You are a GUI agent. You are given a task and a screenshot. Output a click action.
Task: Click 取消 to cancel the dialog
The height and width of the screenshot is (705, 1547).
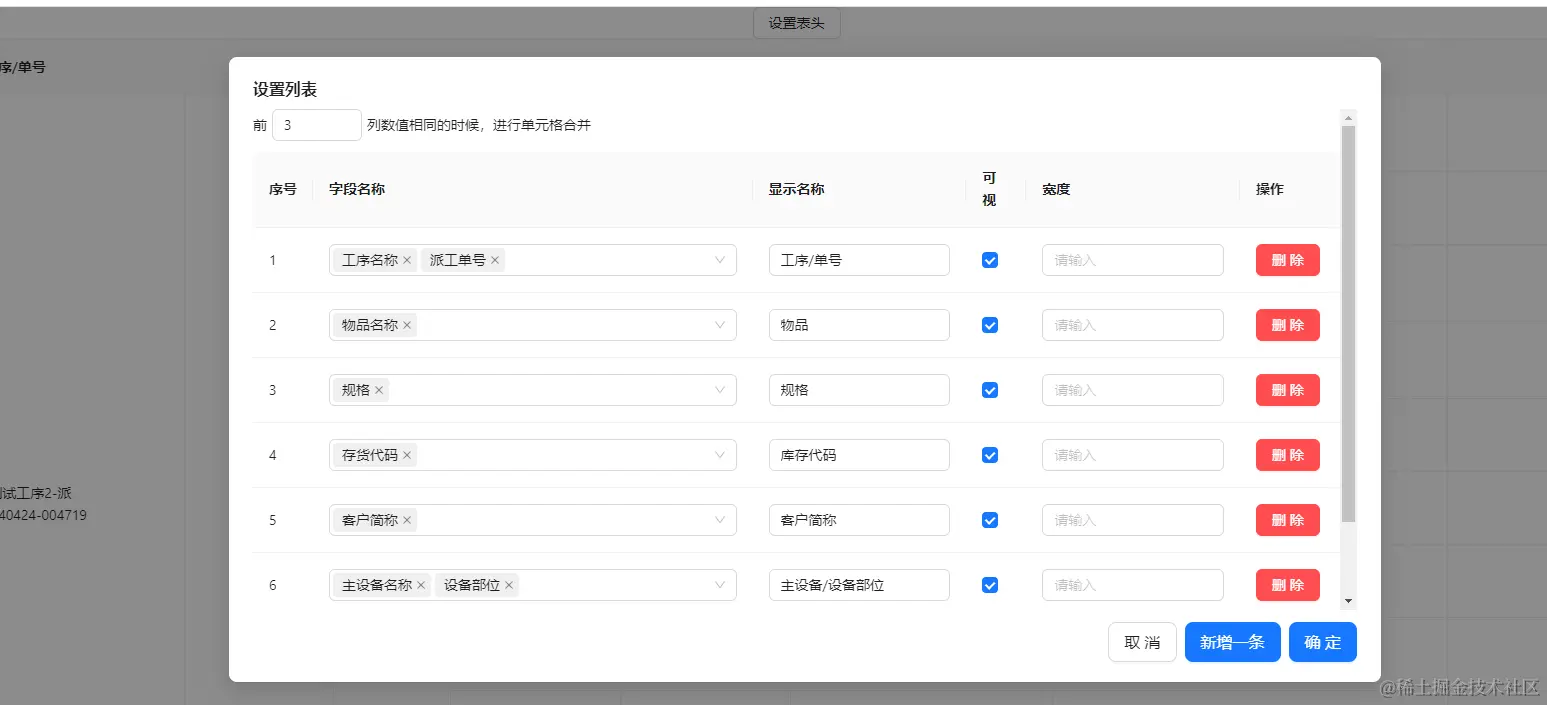coord(1142,642)
